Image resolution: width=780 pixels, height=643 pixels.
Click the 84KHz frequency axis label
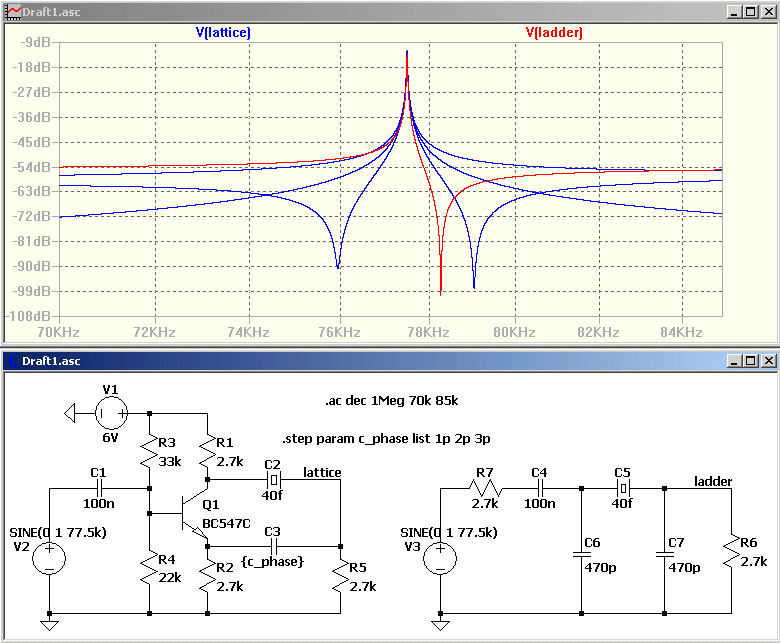pos(682,332)
